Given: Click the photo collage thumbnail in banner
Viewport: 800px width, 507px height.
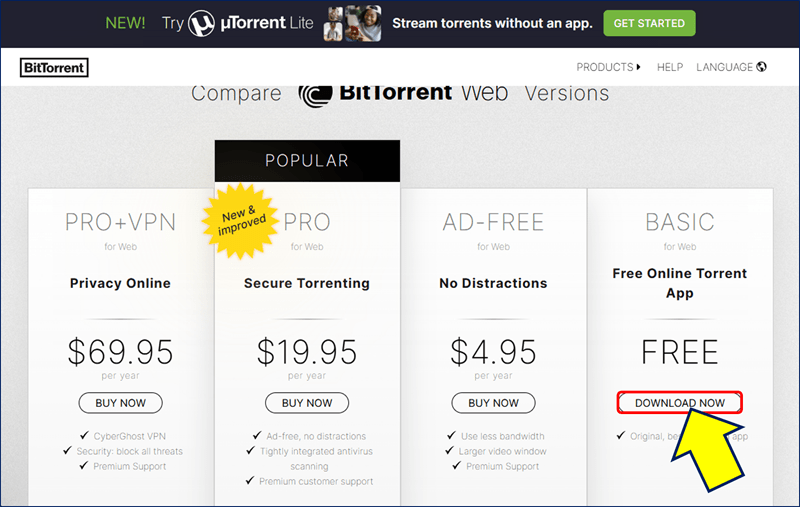Looking at the screenshot, I should tap(352, 23).
